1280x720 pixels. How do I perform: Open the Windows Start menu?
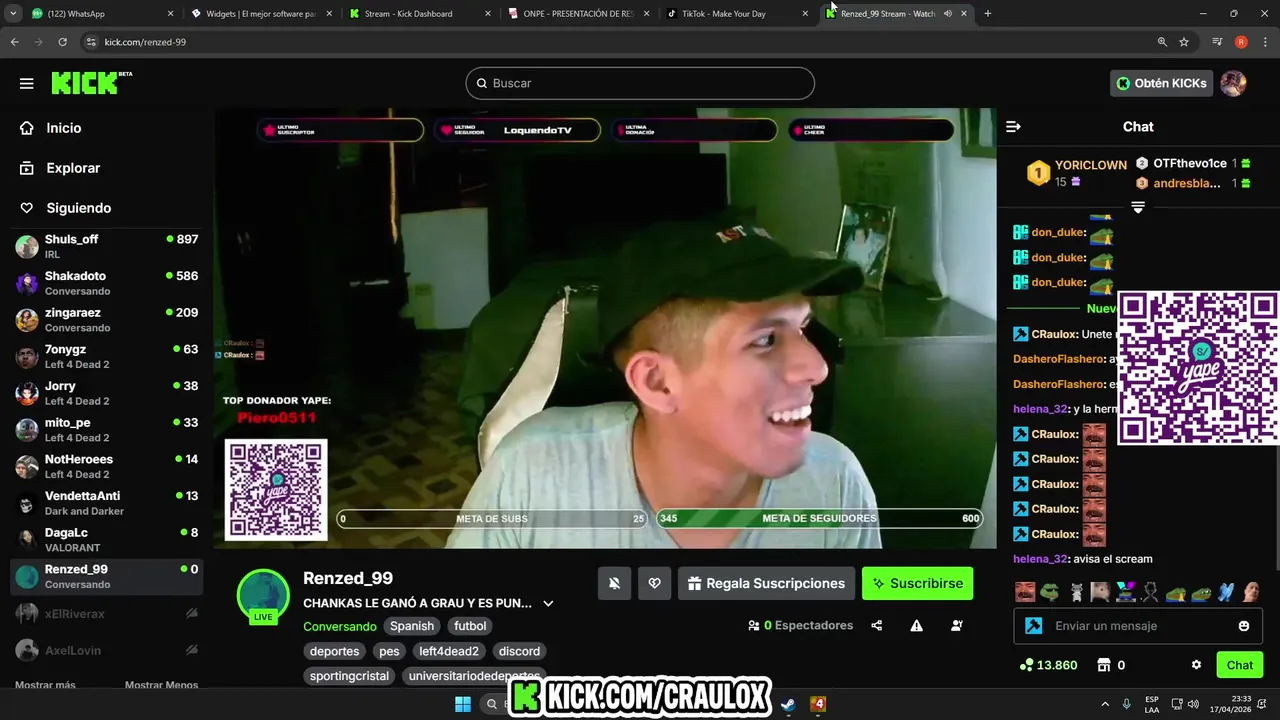[x=463, y=704]
